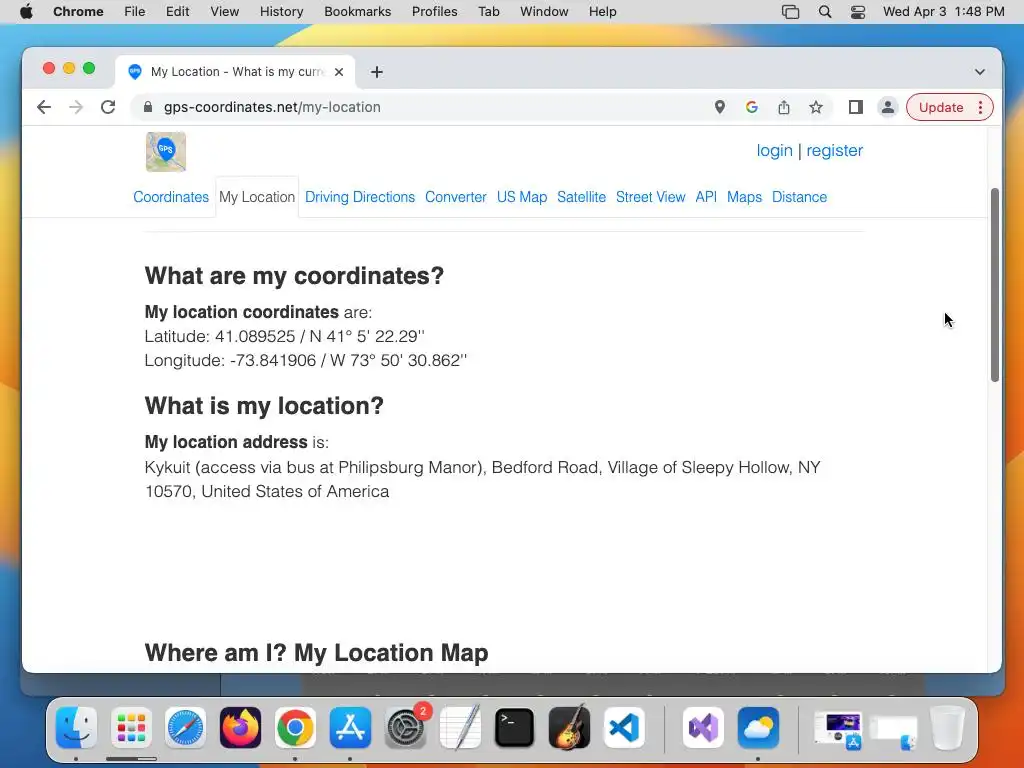Click the register link
The height and width of the screenshot is (768, 1024).
(835, 150)
